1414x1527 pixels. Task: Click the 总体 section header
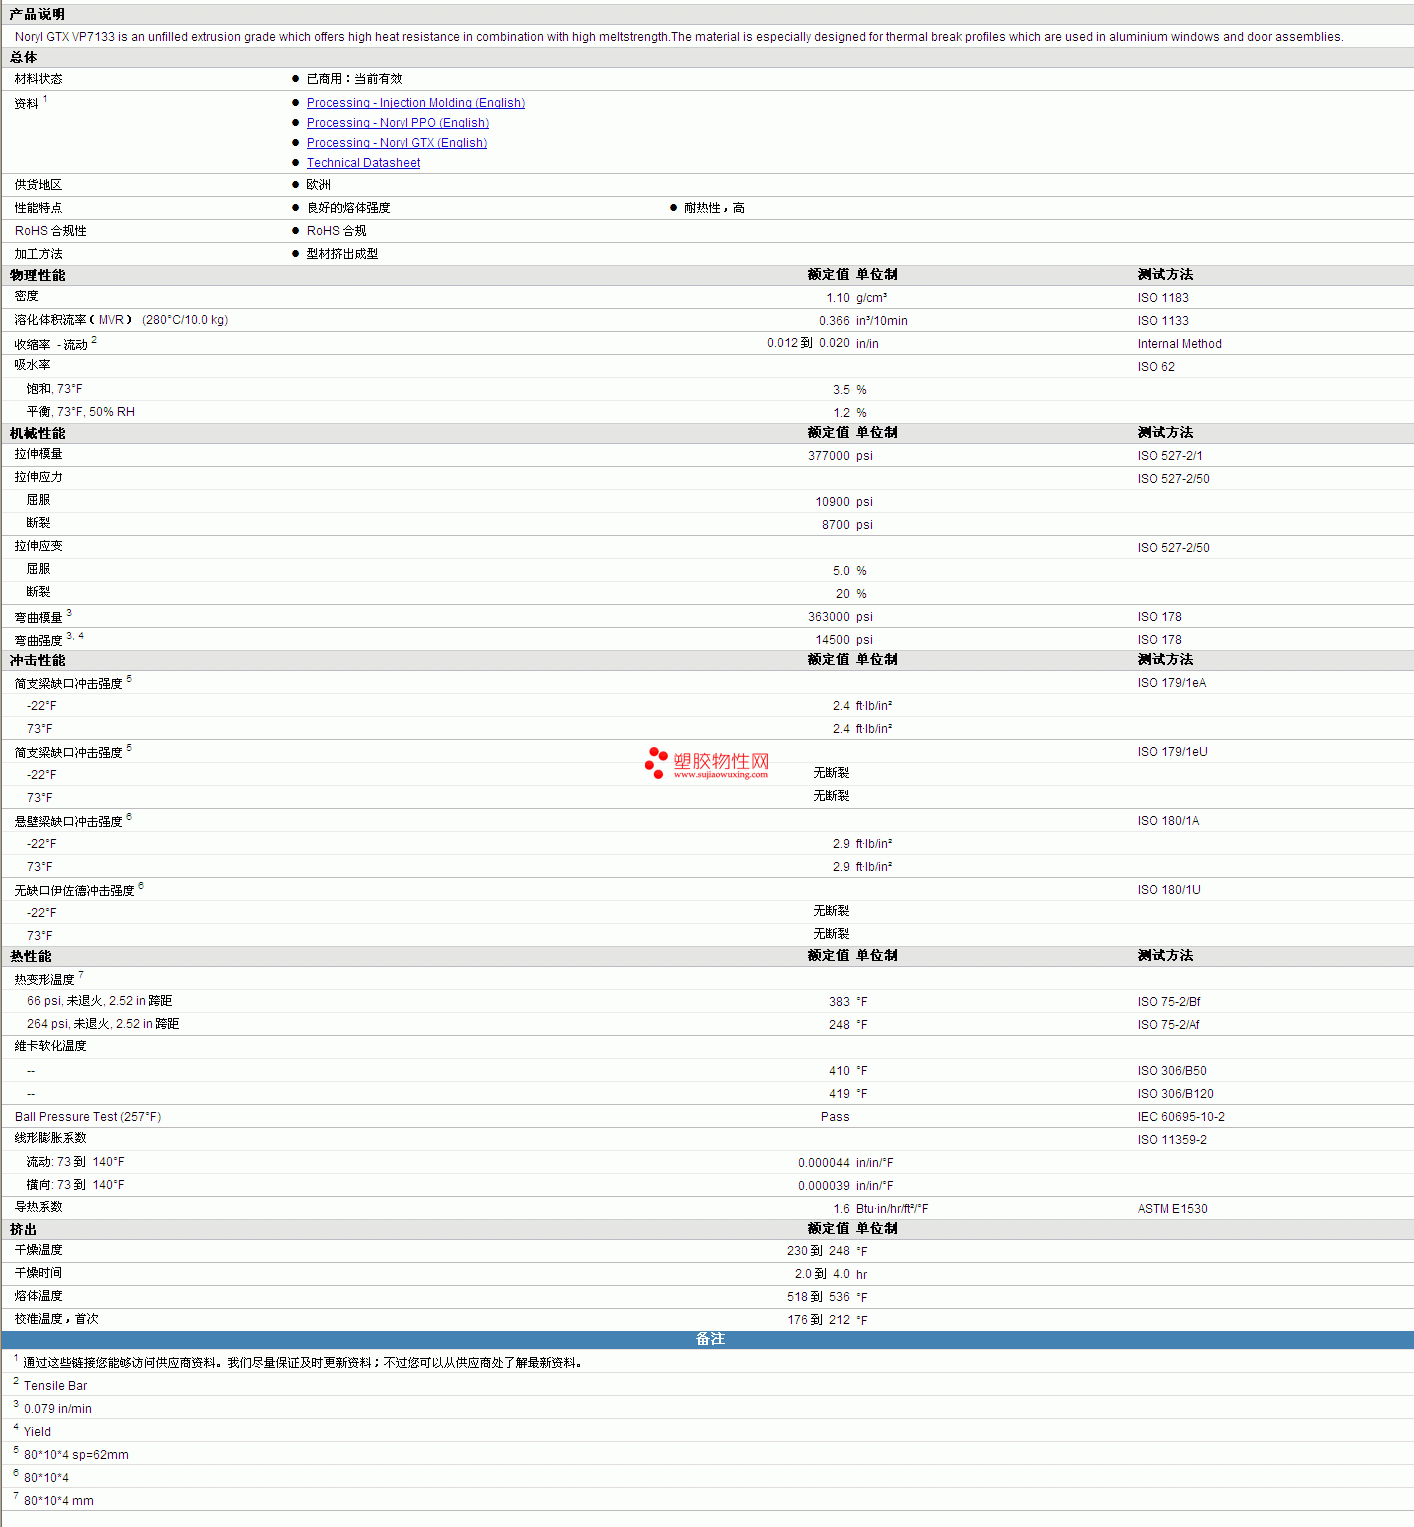(x=24, y=58)
